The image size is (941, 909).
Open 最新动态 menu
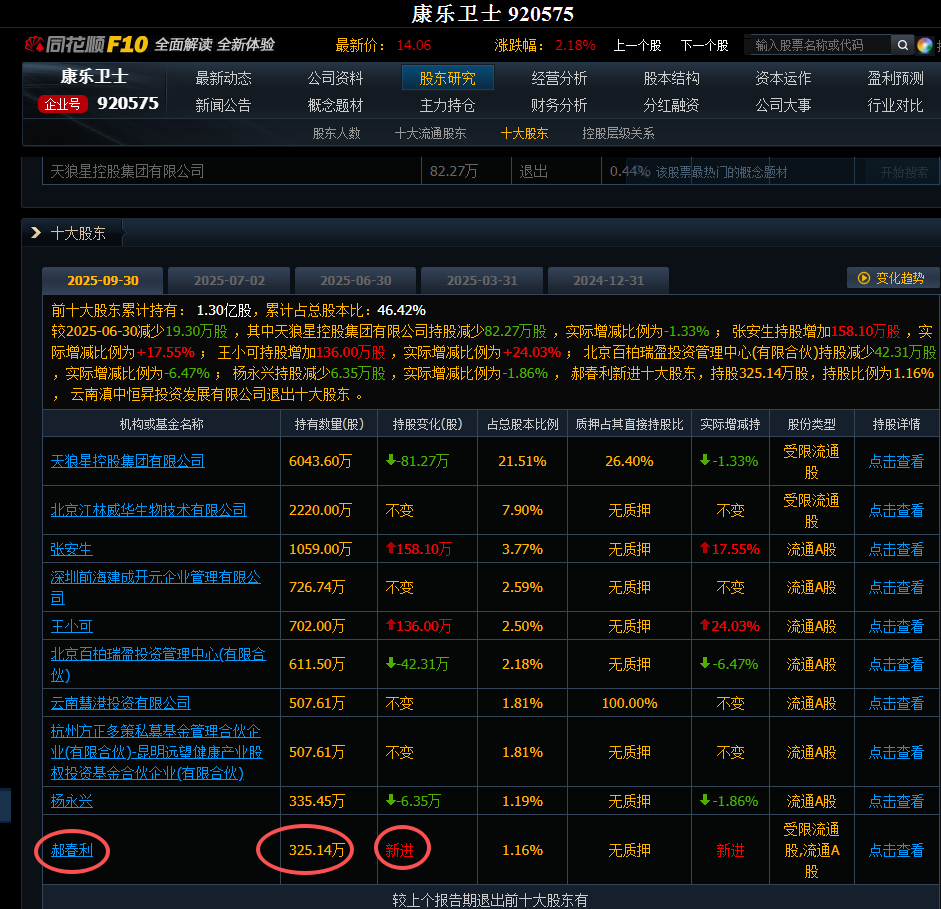(223, 78)
